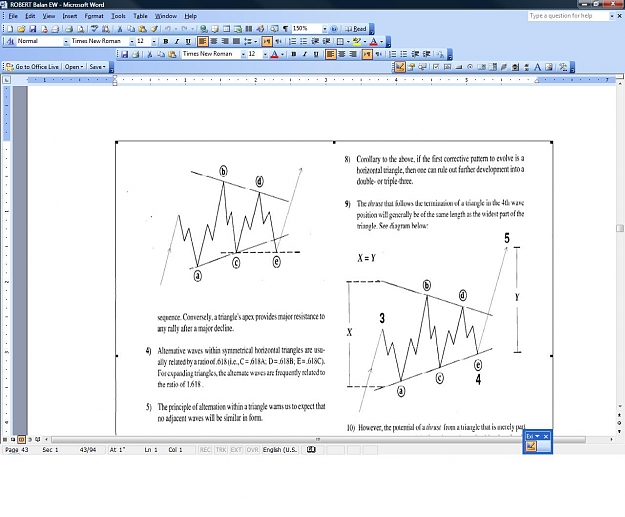Insert a Label control (A icon)
The image size is (625, 517).
[537, 67]
